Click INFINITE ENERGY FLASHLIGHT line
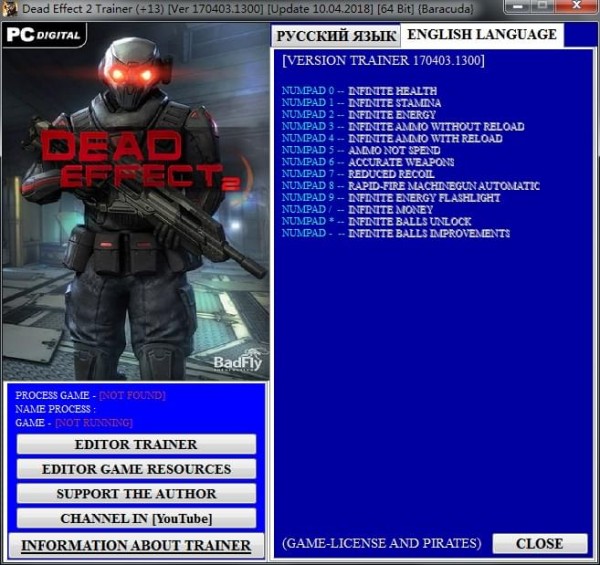This screenshot has height=565, width=600. [391, 198]
